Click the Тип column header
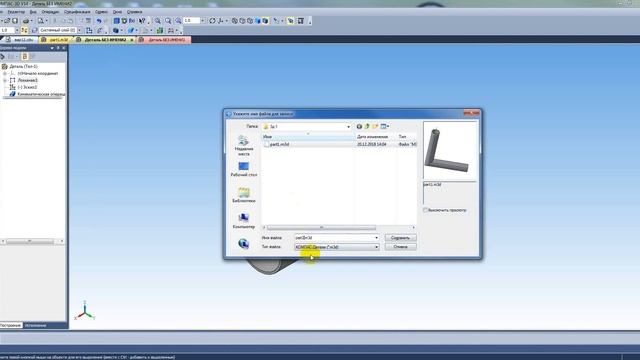Image resolution: width=640 pixels, height=360 pixels. coord(407,136)
